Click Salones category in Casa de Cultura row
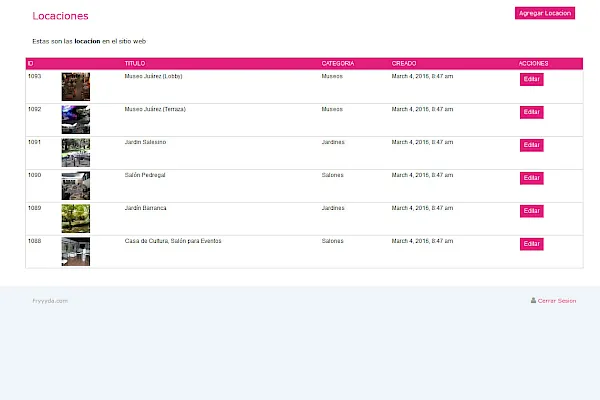The height and width of the screenshot is (400, 600). [333, 241]
